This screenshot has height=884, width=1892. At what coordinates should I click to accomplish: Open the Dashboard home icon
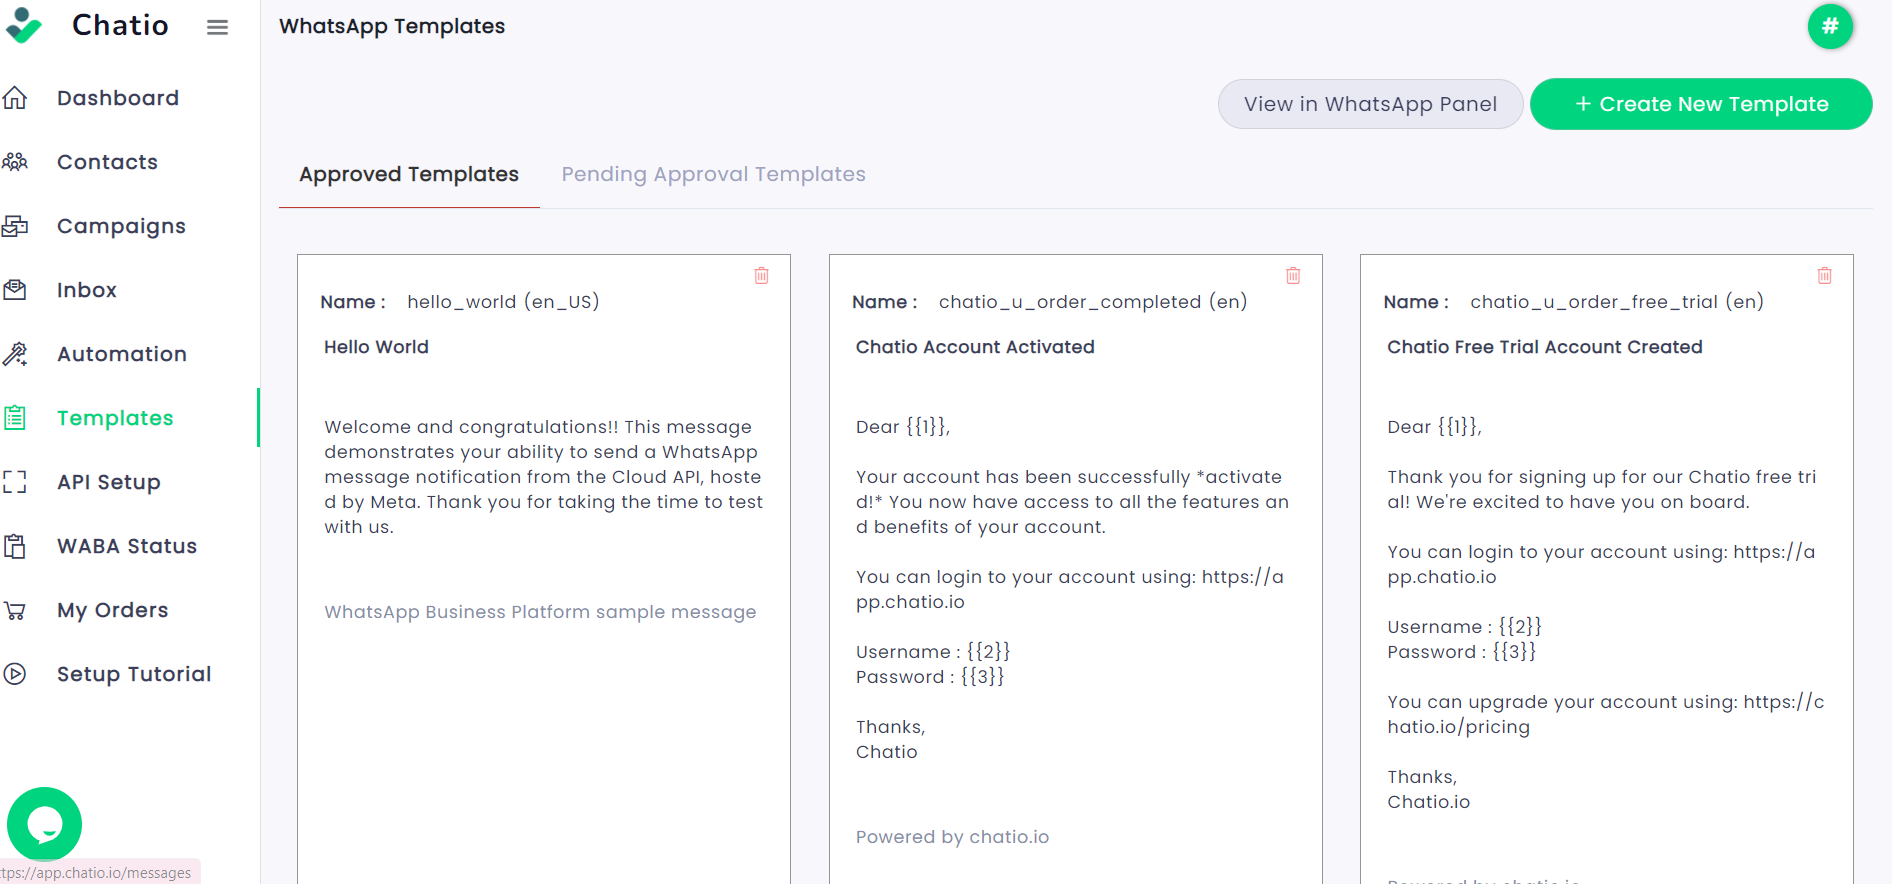(x=15, y=98)
